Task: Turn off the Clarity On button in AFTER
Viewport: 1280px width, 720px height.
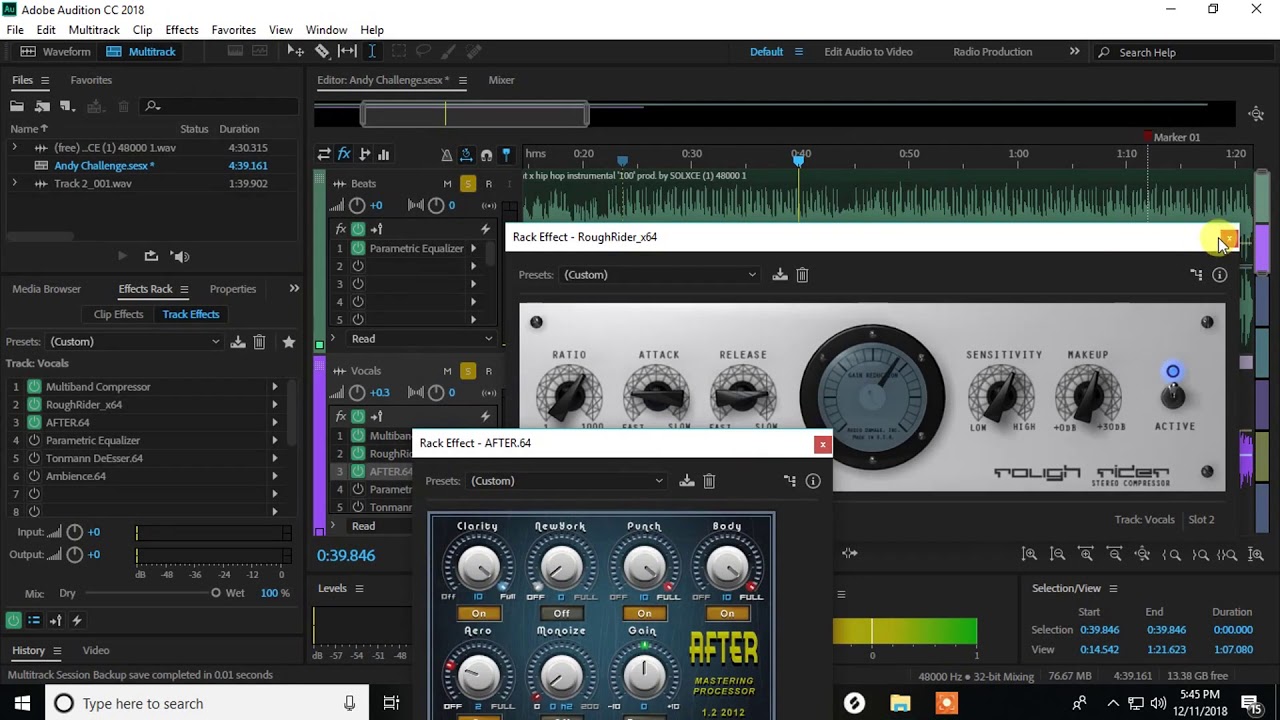Action: (478, 613)
